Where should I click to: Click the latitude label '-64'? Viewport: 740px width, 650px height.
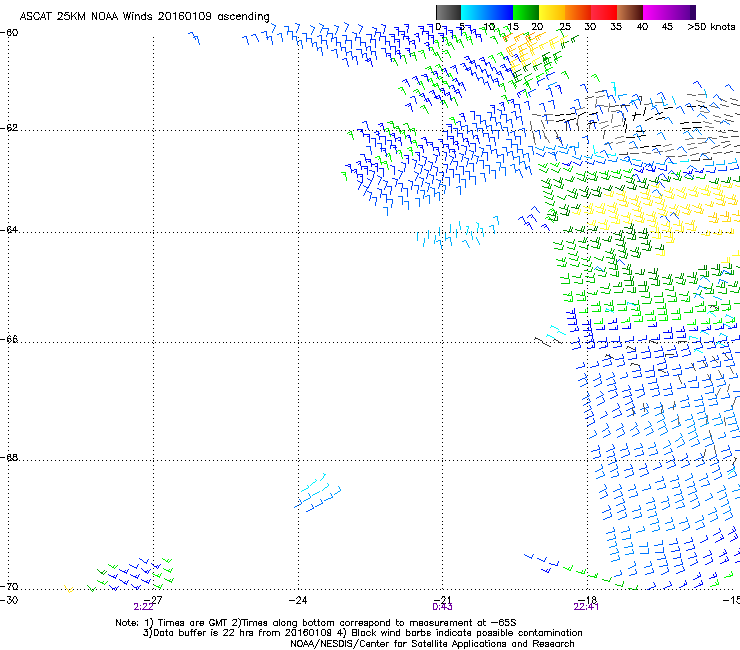(x=9, y=230)
